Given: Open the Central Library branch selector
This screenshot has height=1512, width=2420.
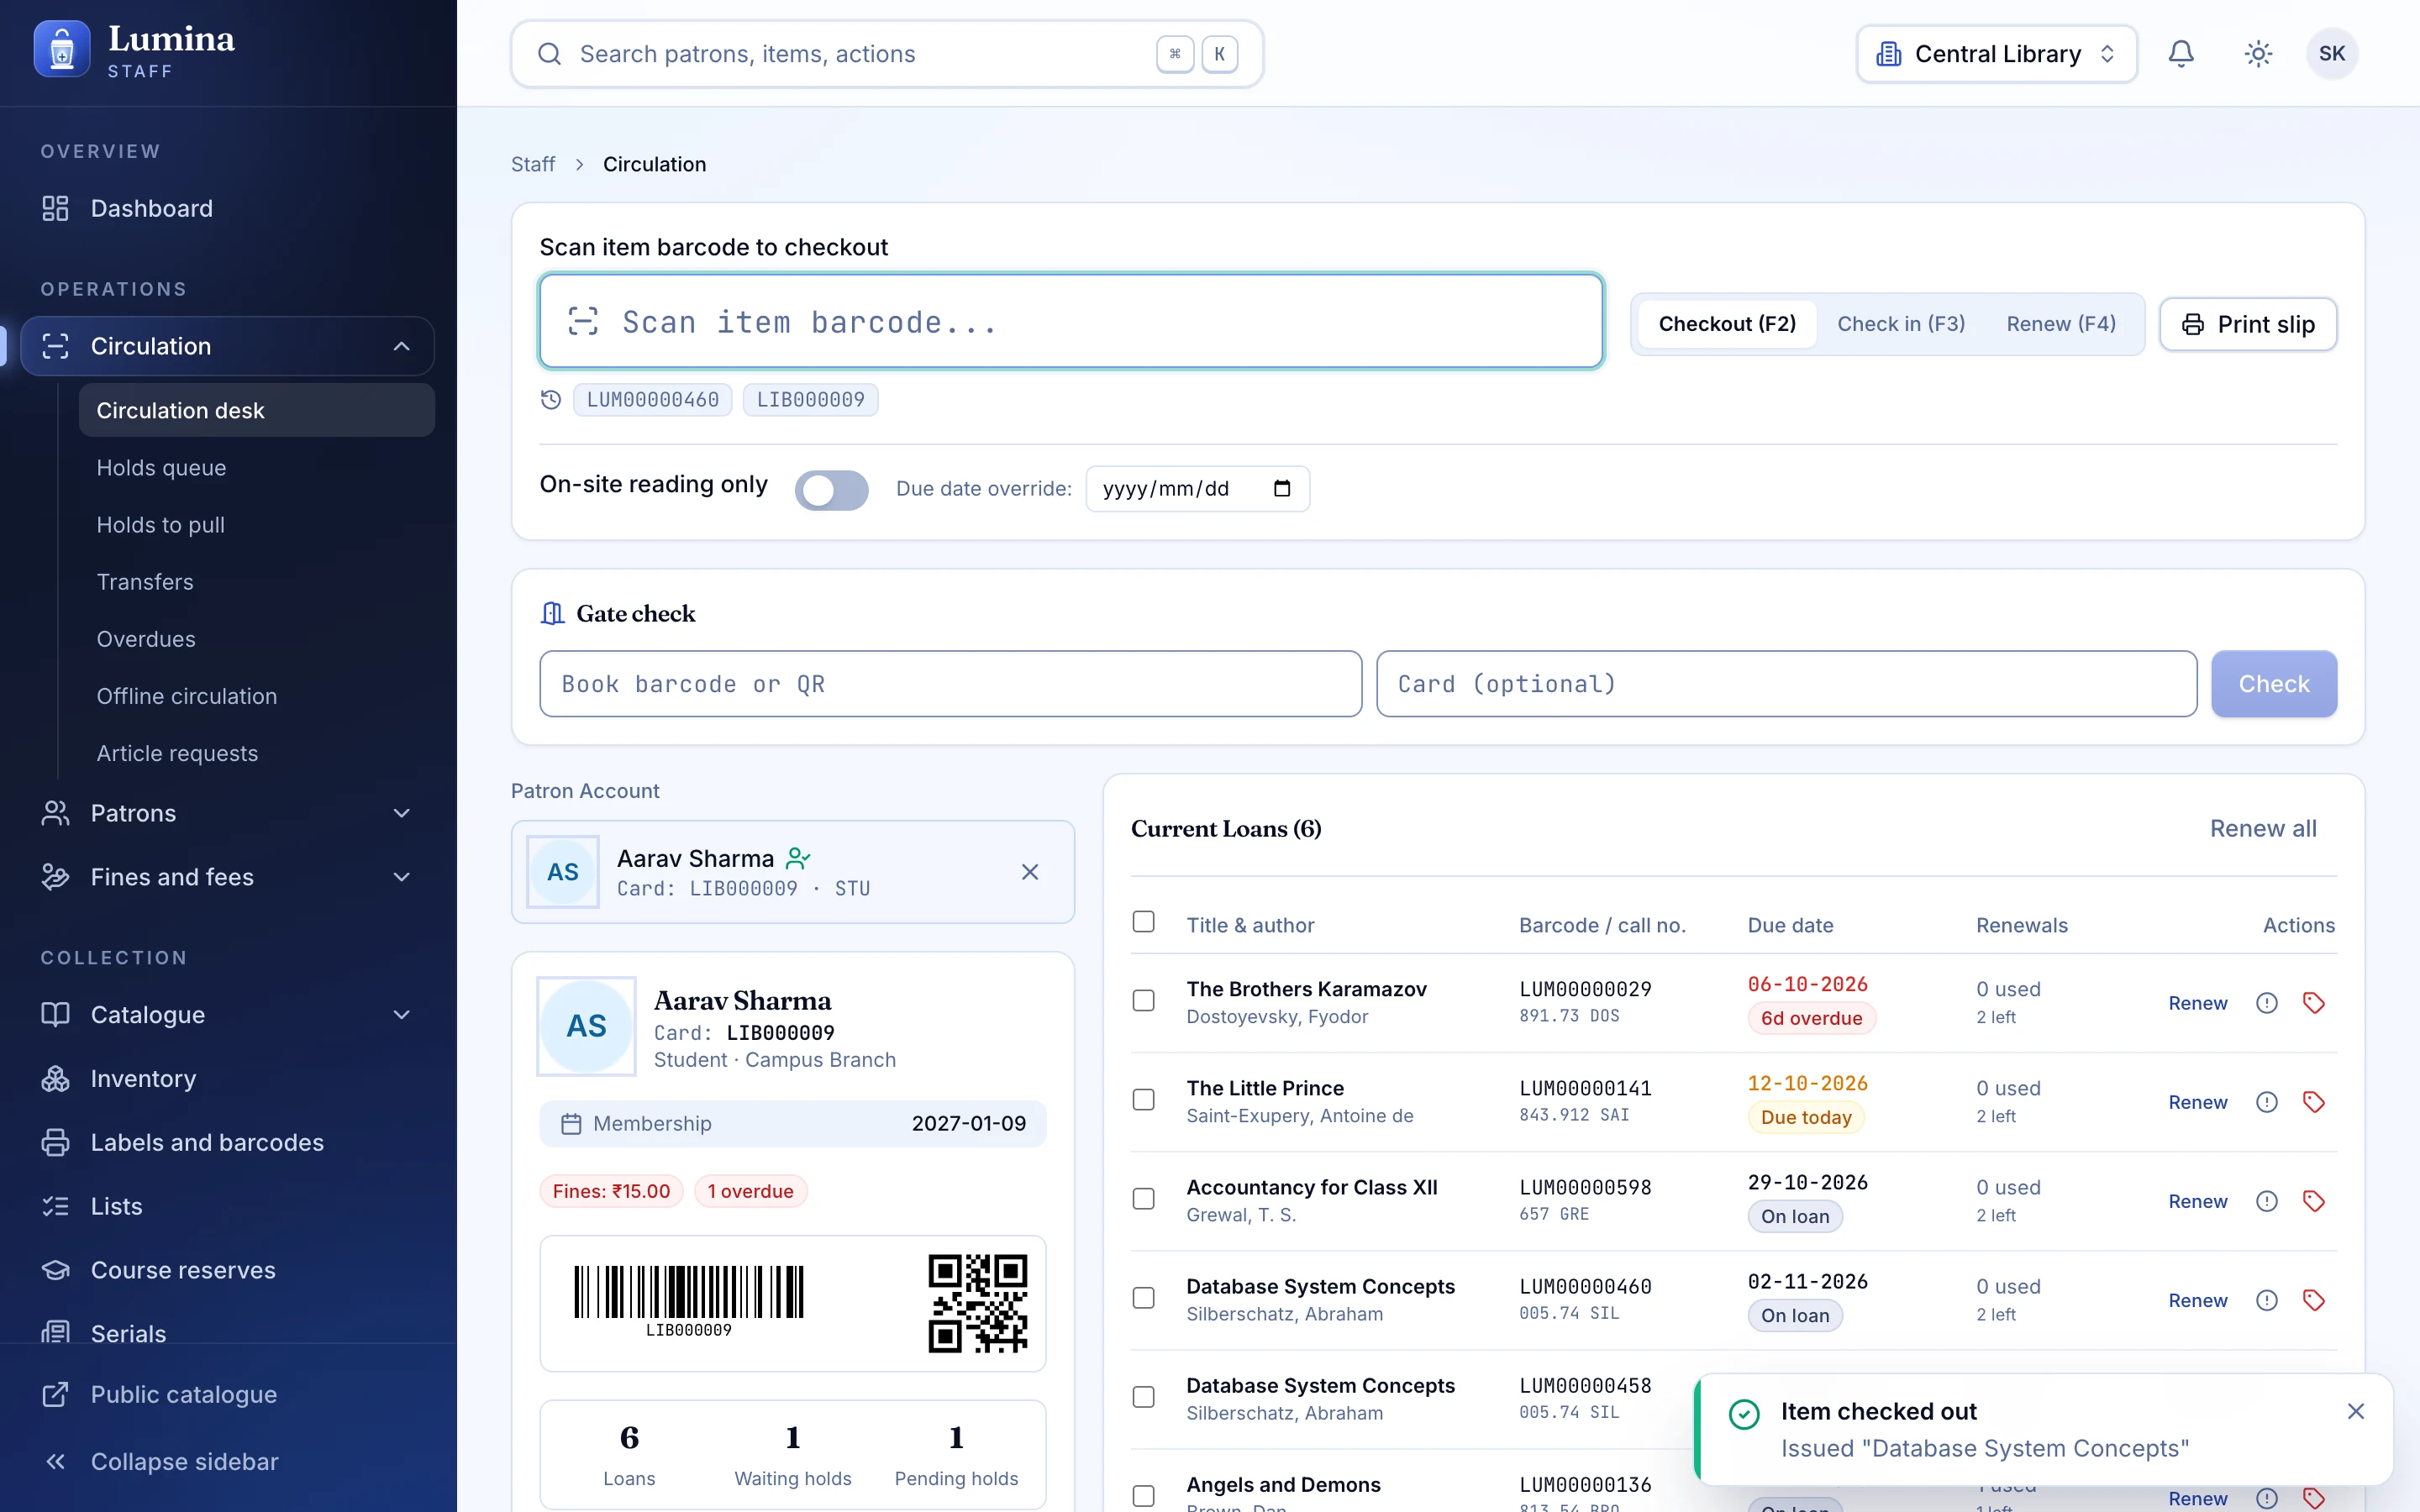Looking at the screenshot, I should (x=1996, y=54).
